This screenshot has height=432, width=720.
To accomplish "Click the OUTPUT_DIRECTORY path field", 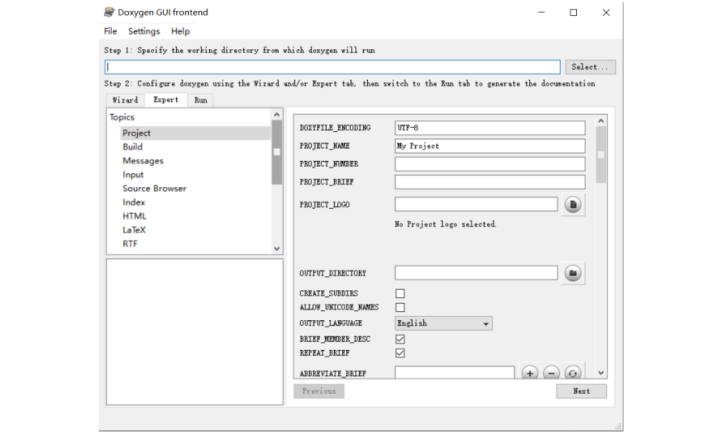I will tap(476, 273).
